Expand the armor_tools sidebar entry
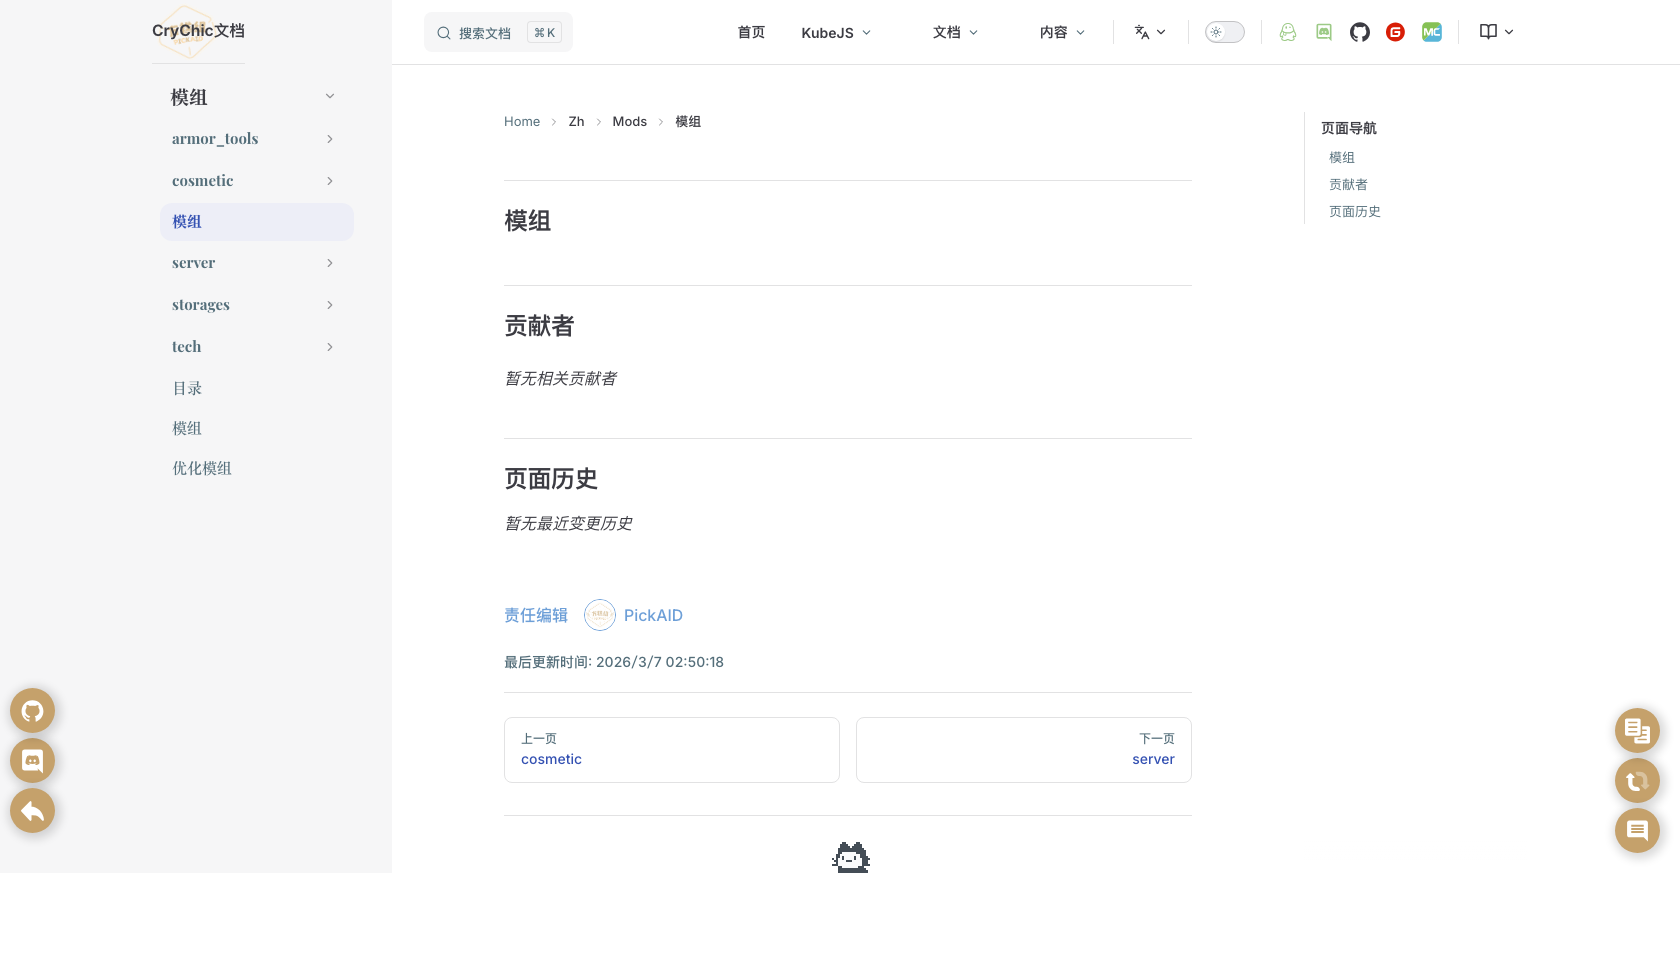 pos(330,139)
